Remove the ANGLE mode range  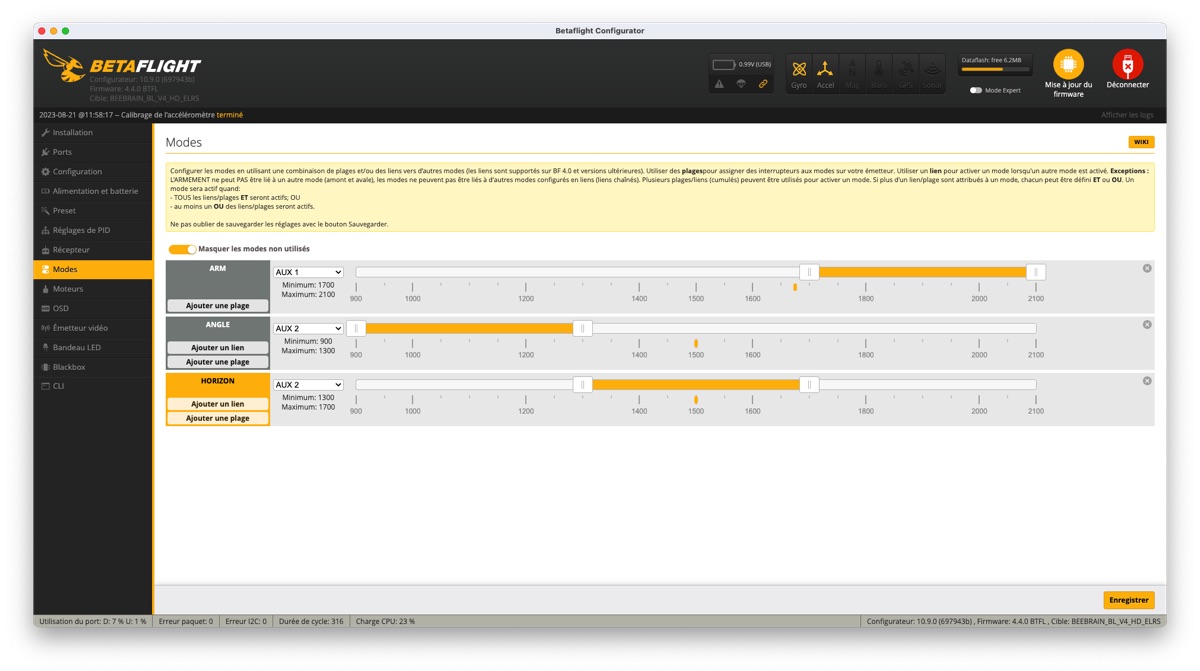1147,324
